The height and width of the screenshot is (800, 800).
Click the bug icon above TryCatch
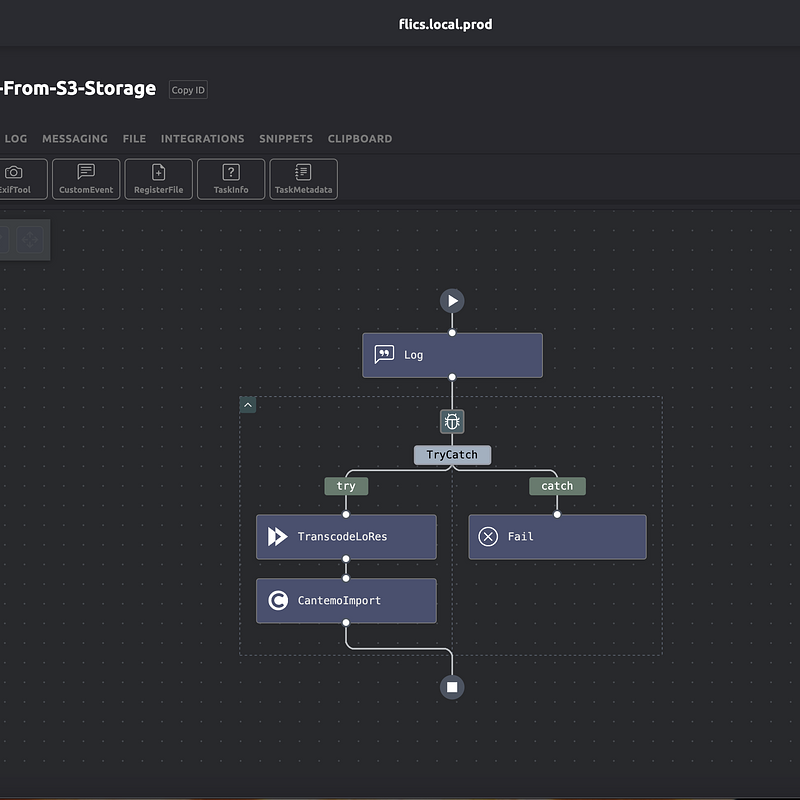(x=452, y=422)
